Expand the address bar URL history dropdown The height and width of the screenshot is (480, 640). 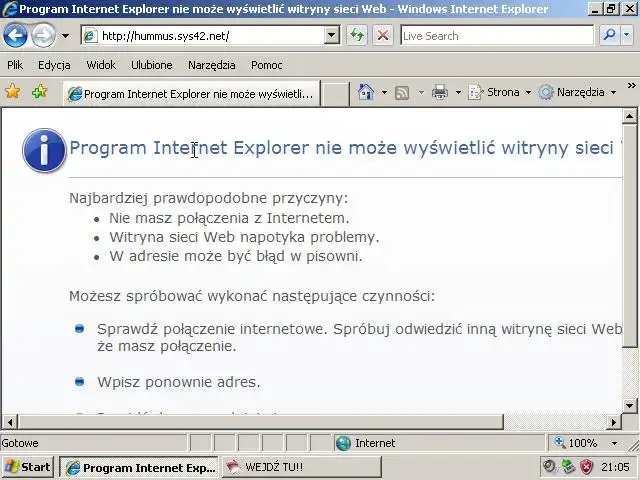pos(332,36)
